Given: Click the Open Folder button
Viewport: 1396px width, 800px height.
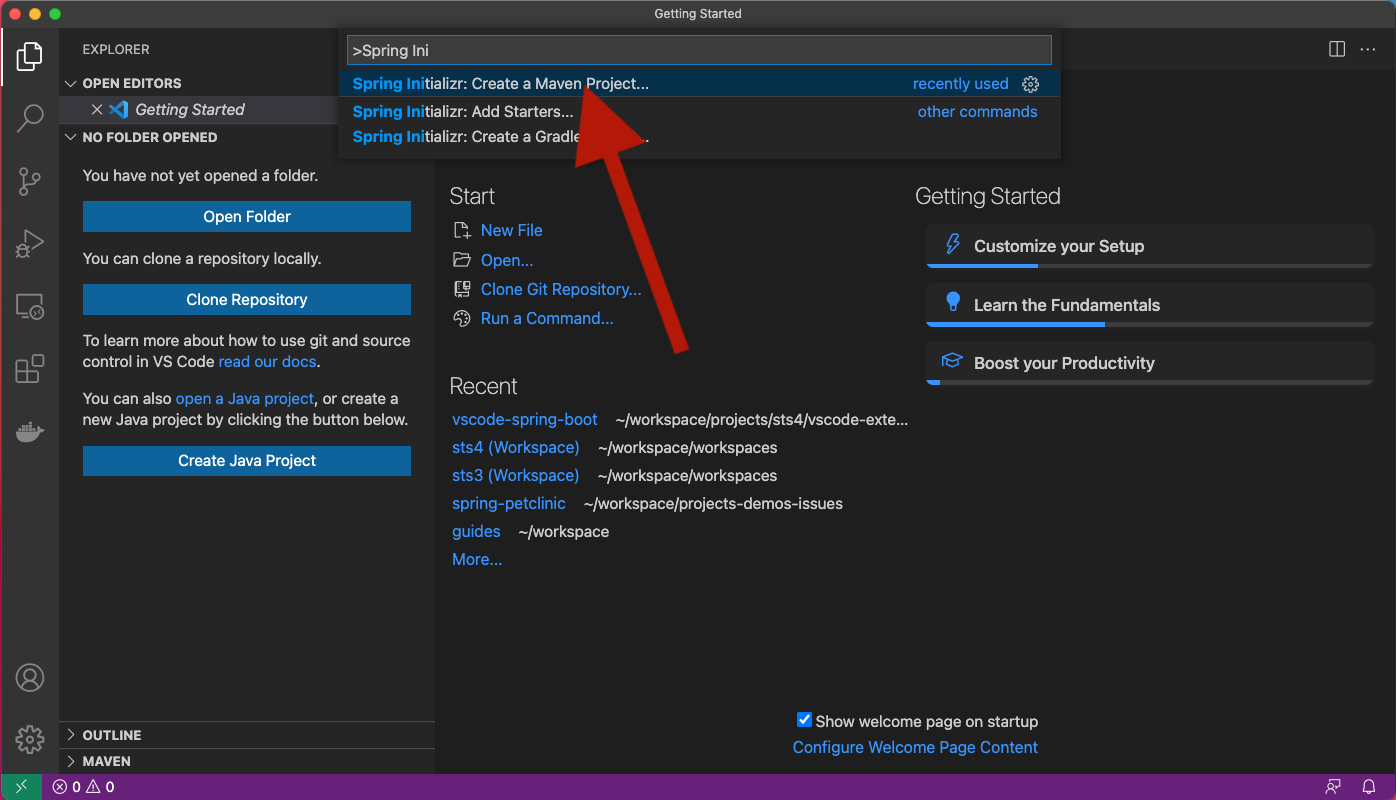Looking at the screenshot, I should click(x=247, y=216).
